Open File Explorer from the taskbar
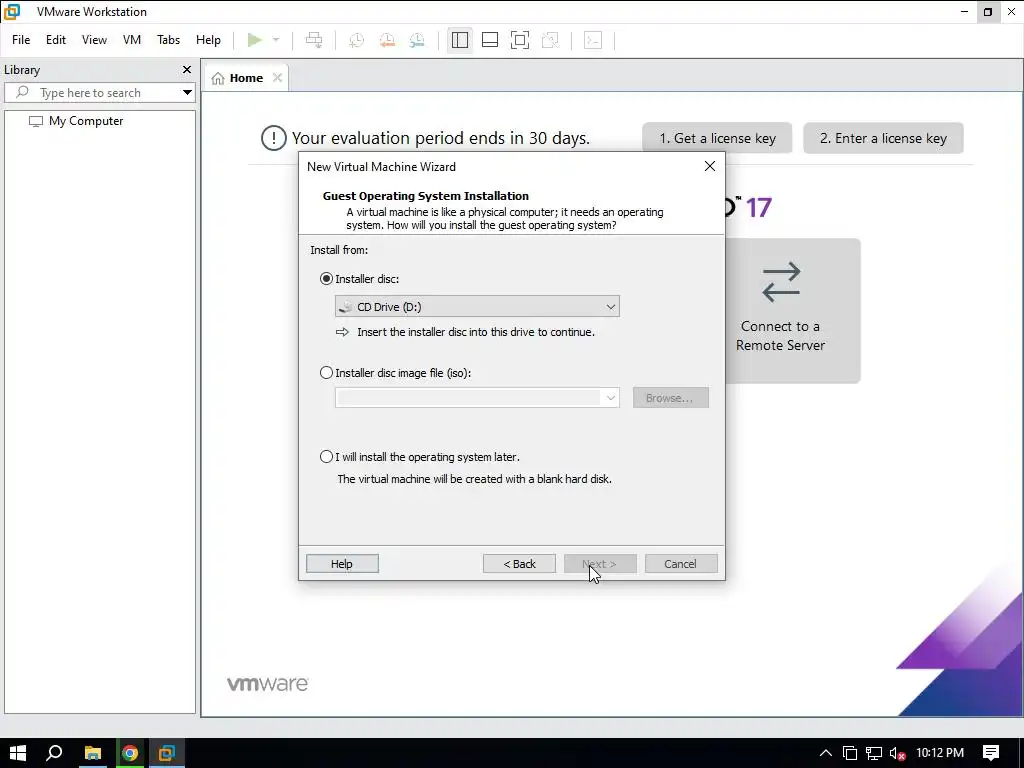This screenshot has height=768, width=1024. (x=93, y=753)
